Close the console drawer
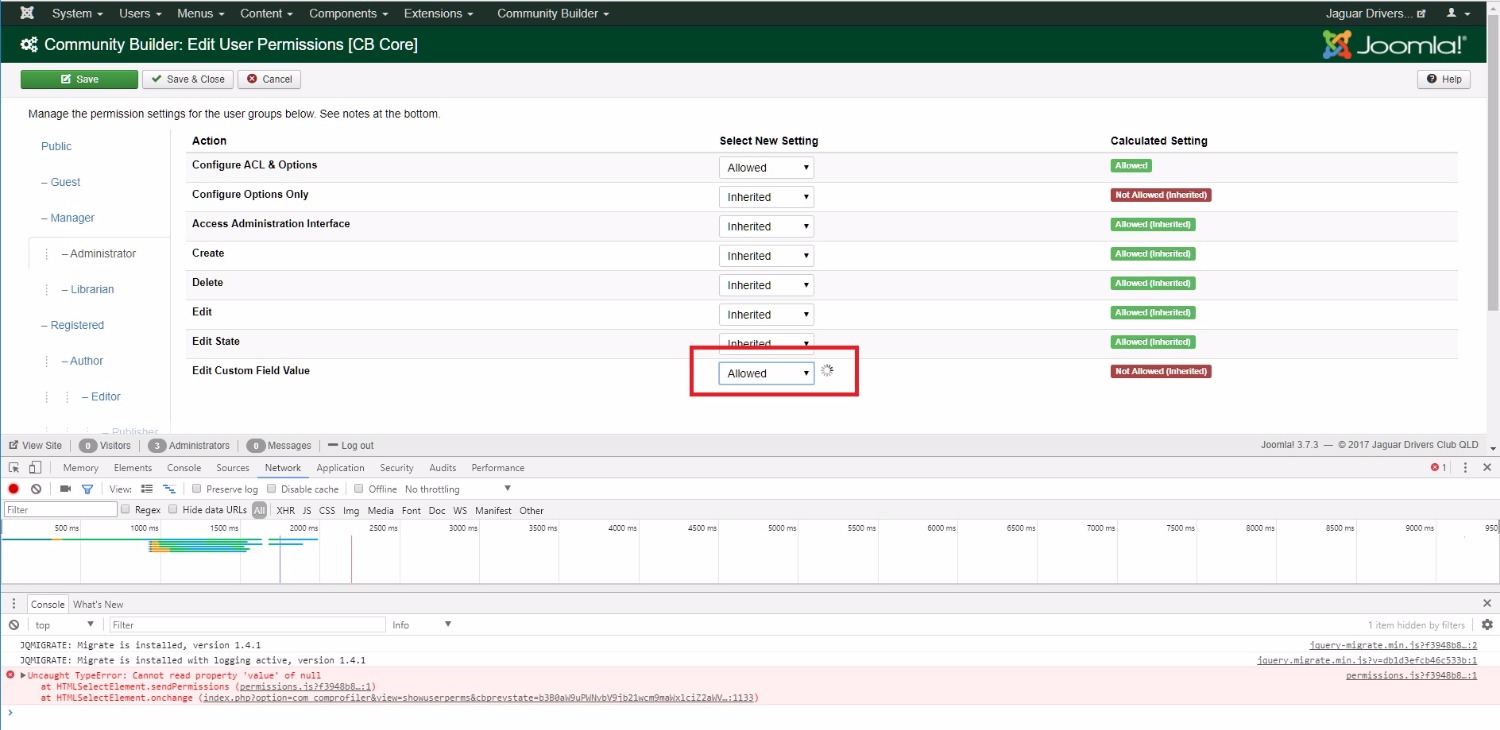The image size is (1500, 730). coord(1487,603)
